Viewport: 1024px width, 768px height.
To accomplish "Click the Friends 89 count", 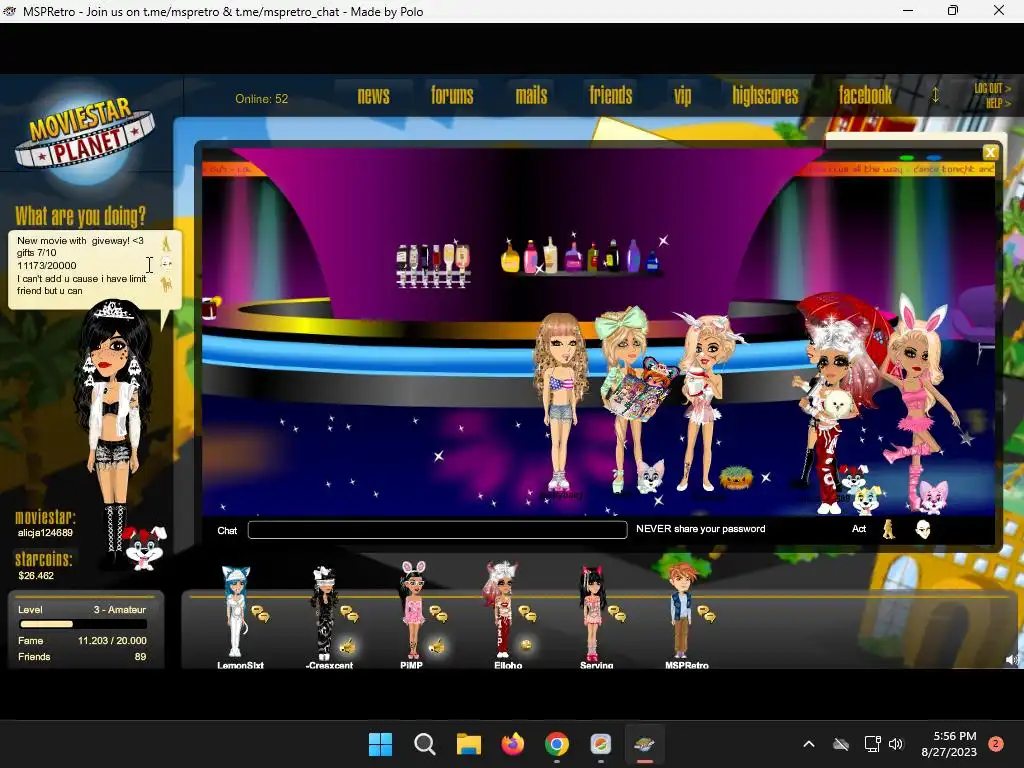I will [82, 656].
